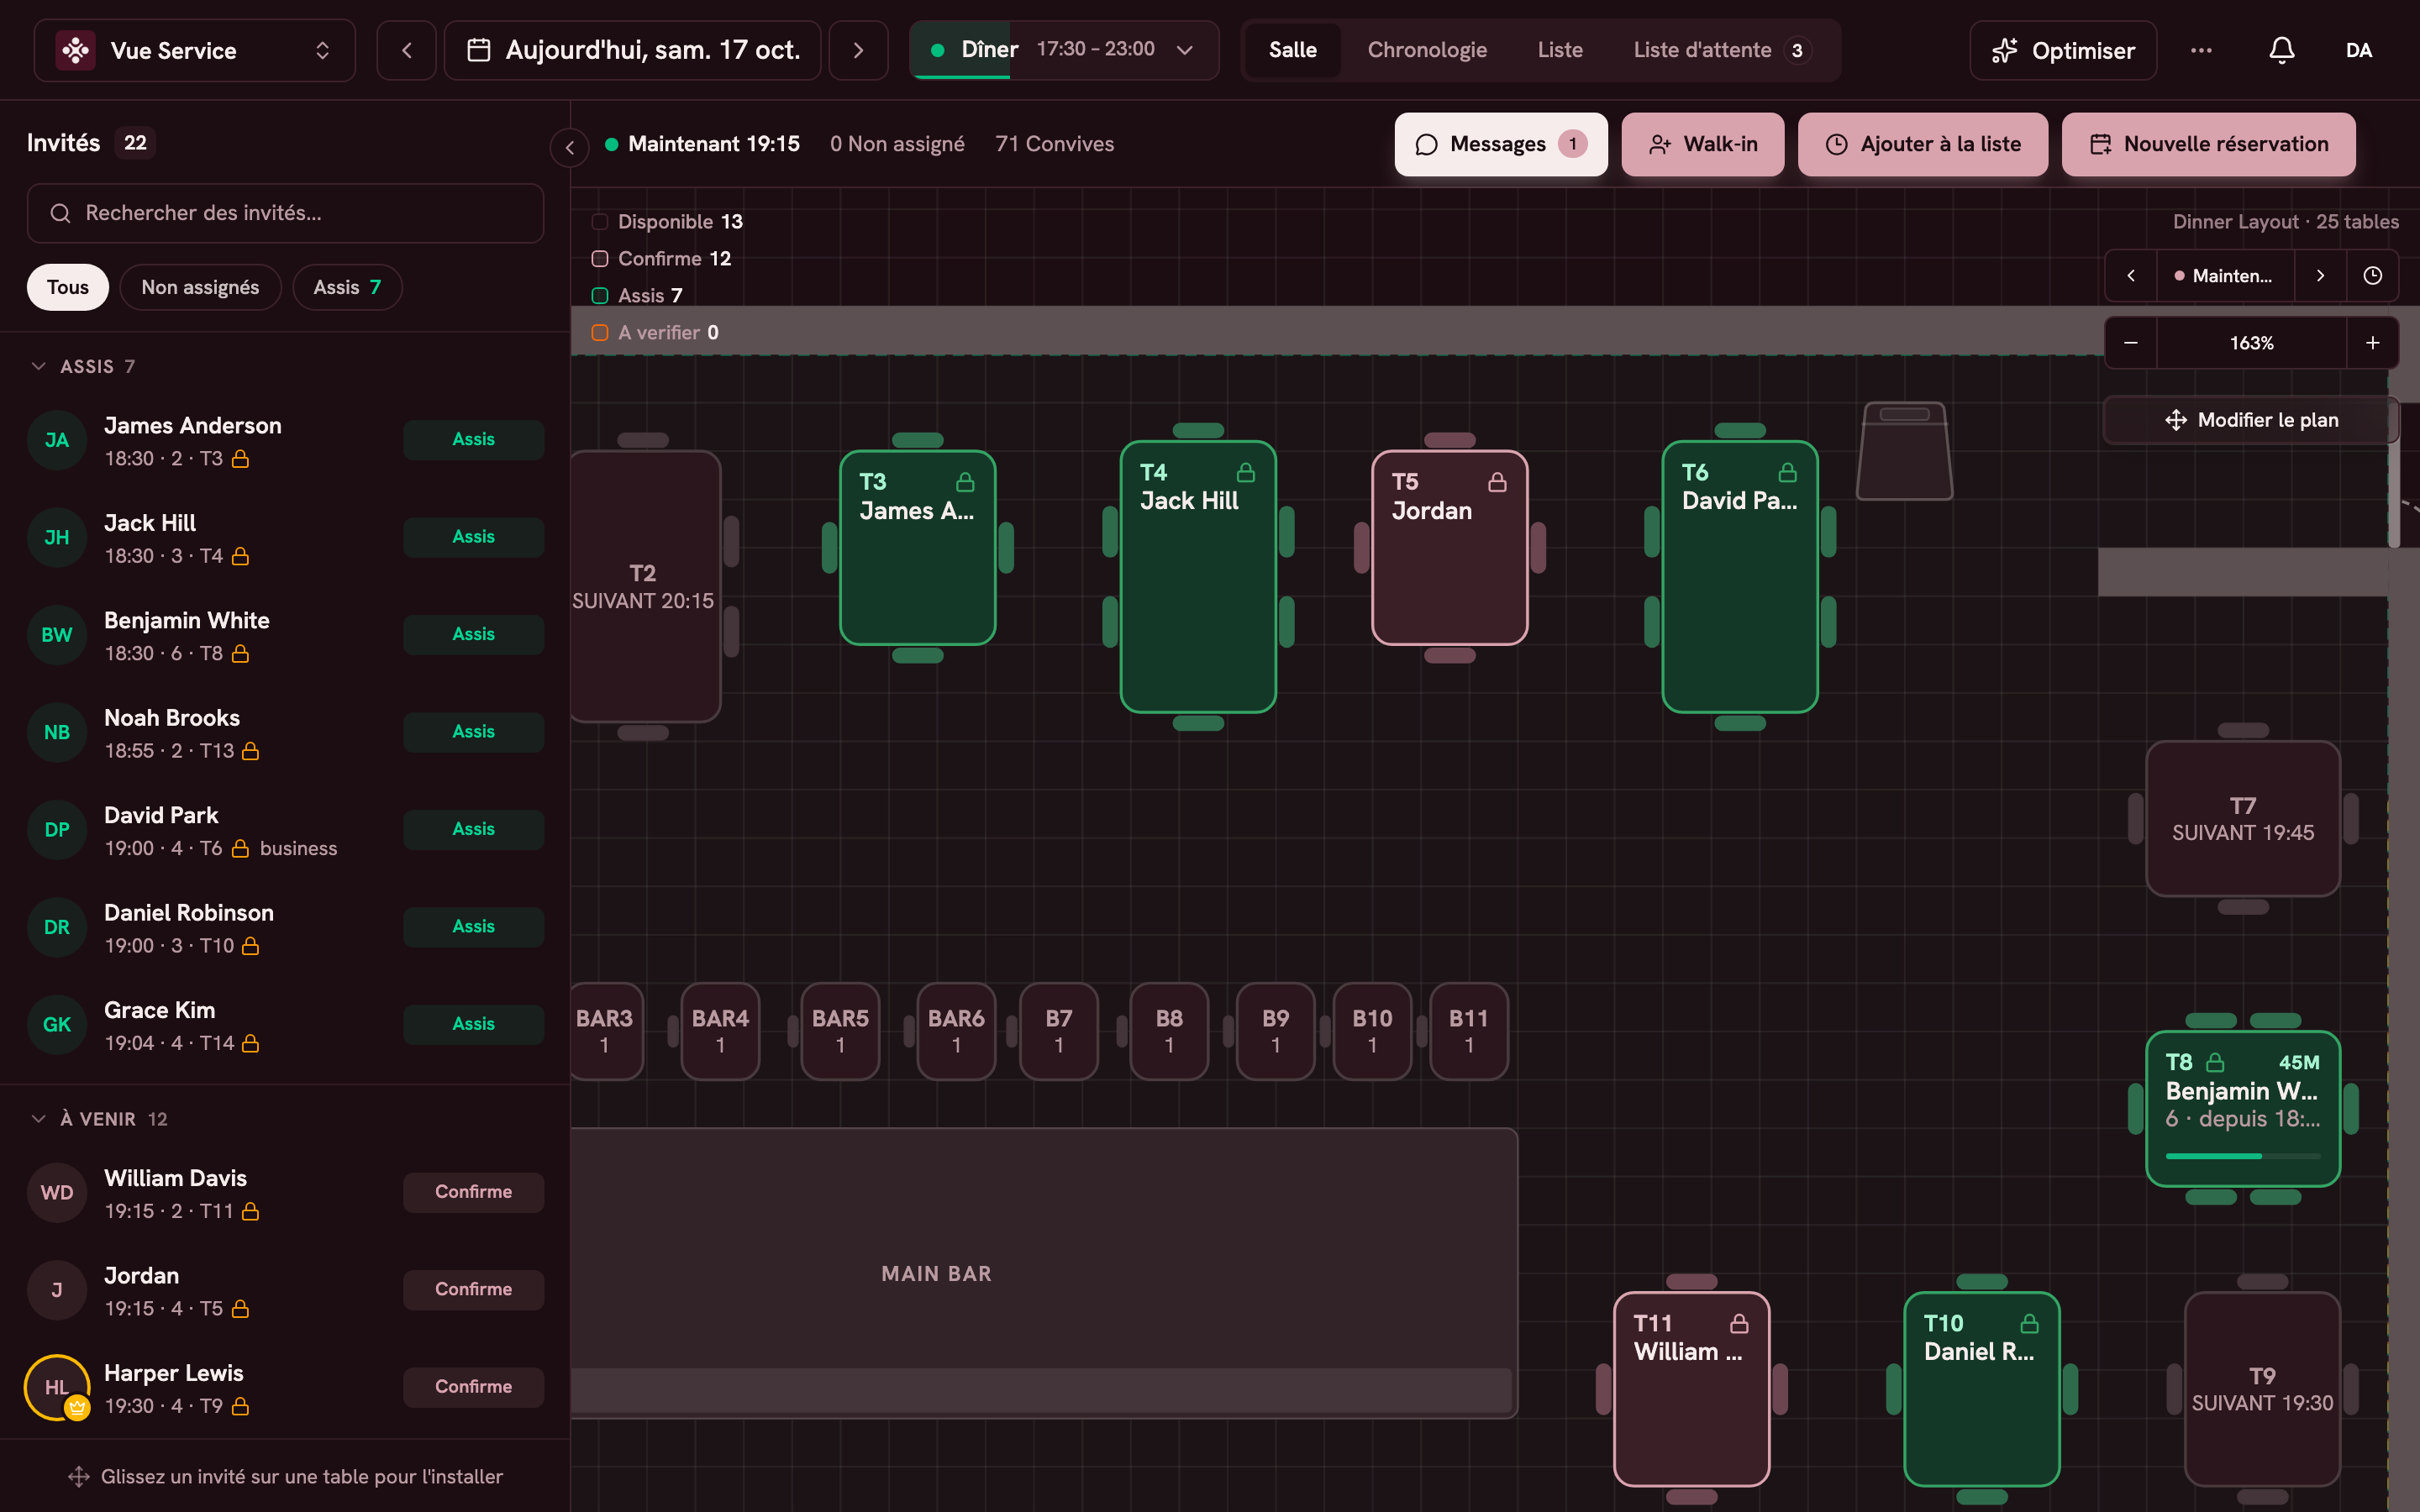
Task: Zoom out the floor plan
Action: 2131,343
